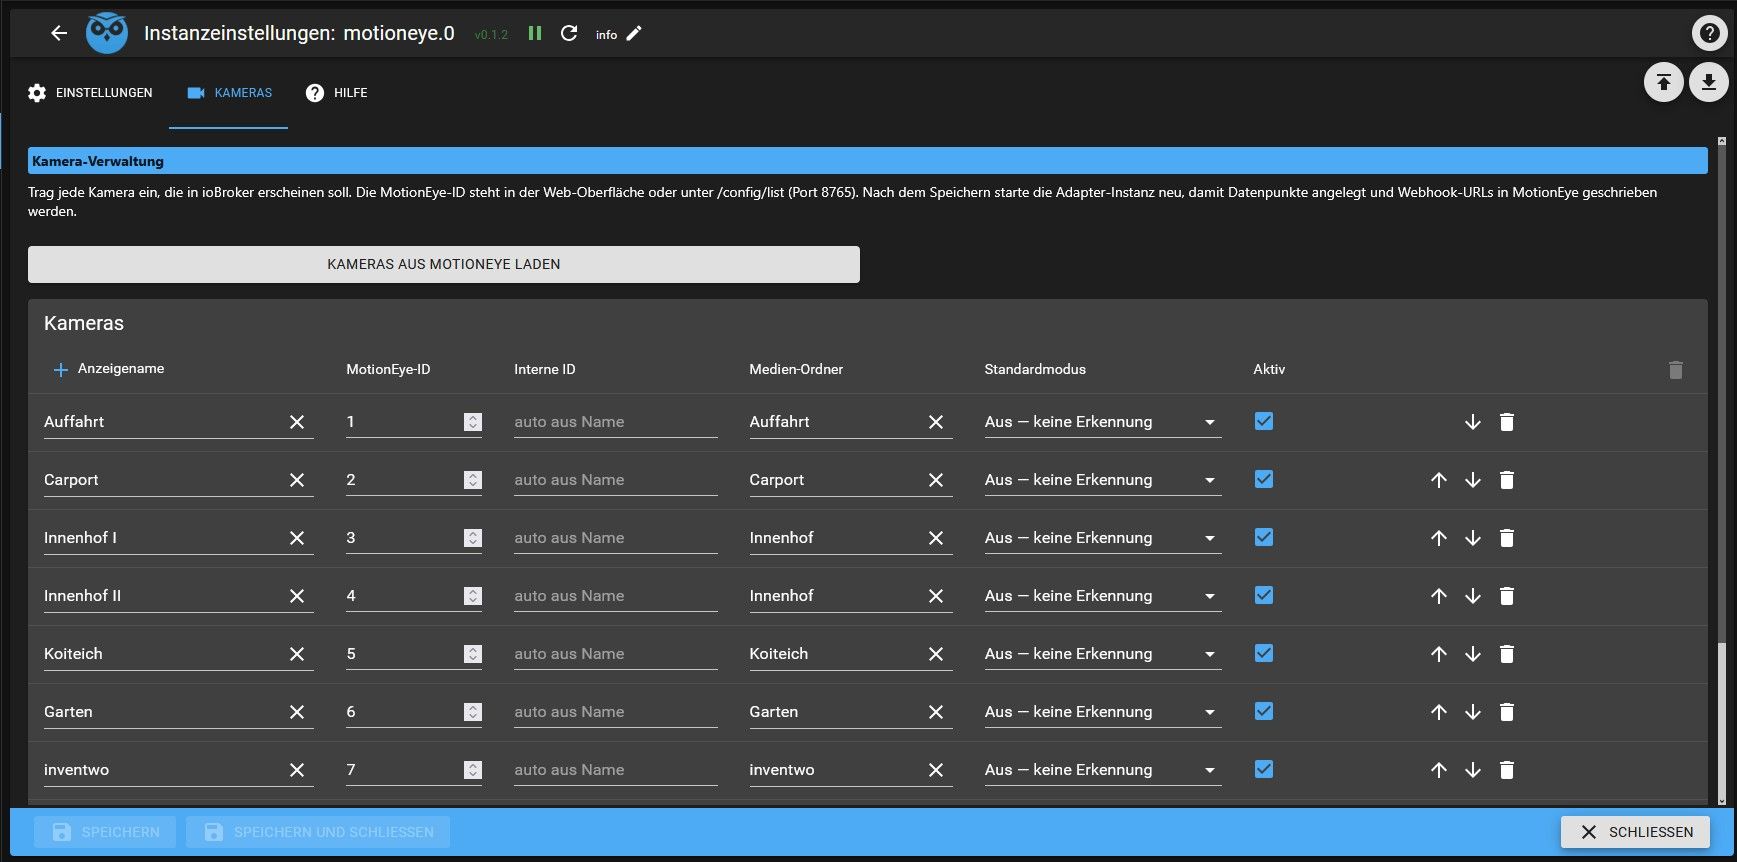
Task: Click Interne ID field for Auffahrt
Action: coord(616,422)
